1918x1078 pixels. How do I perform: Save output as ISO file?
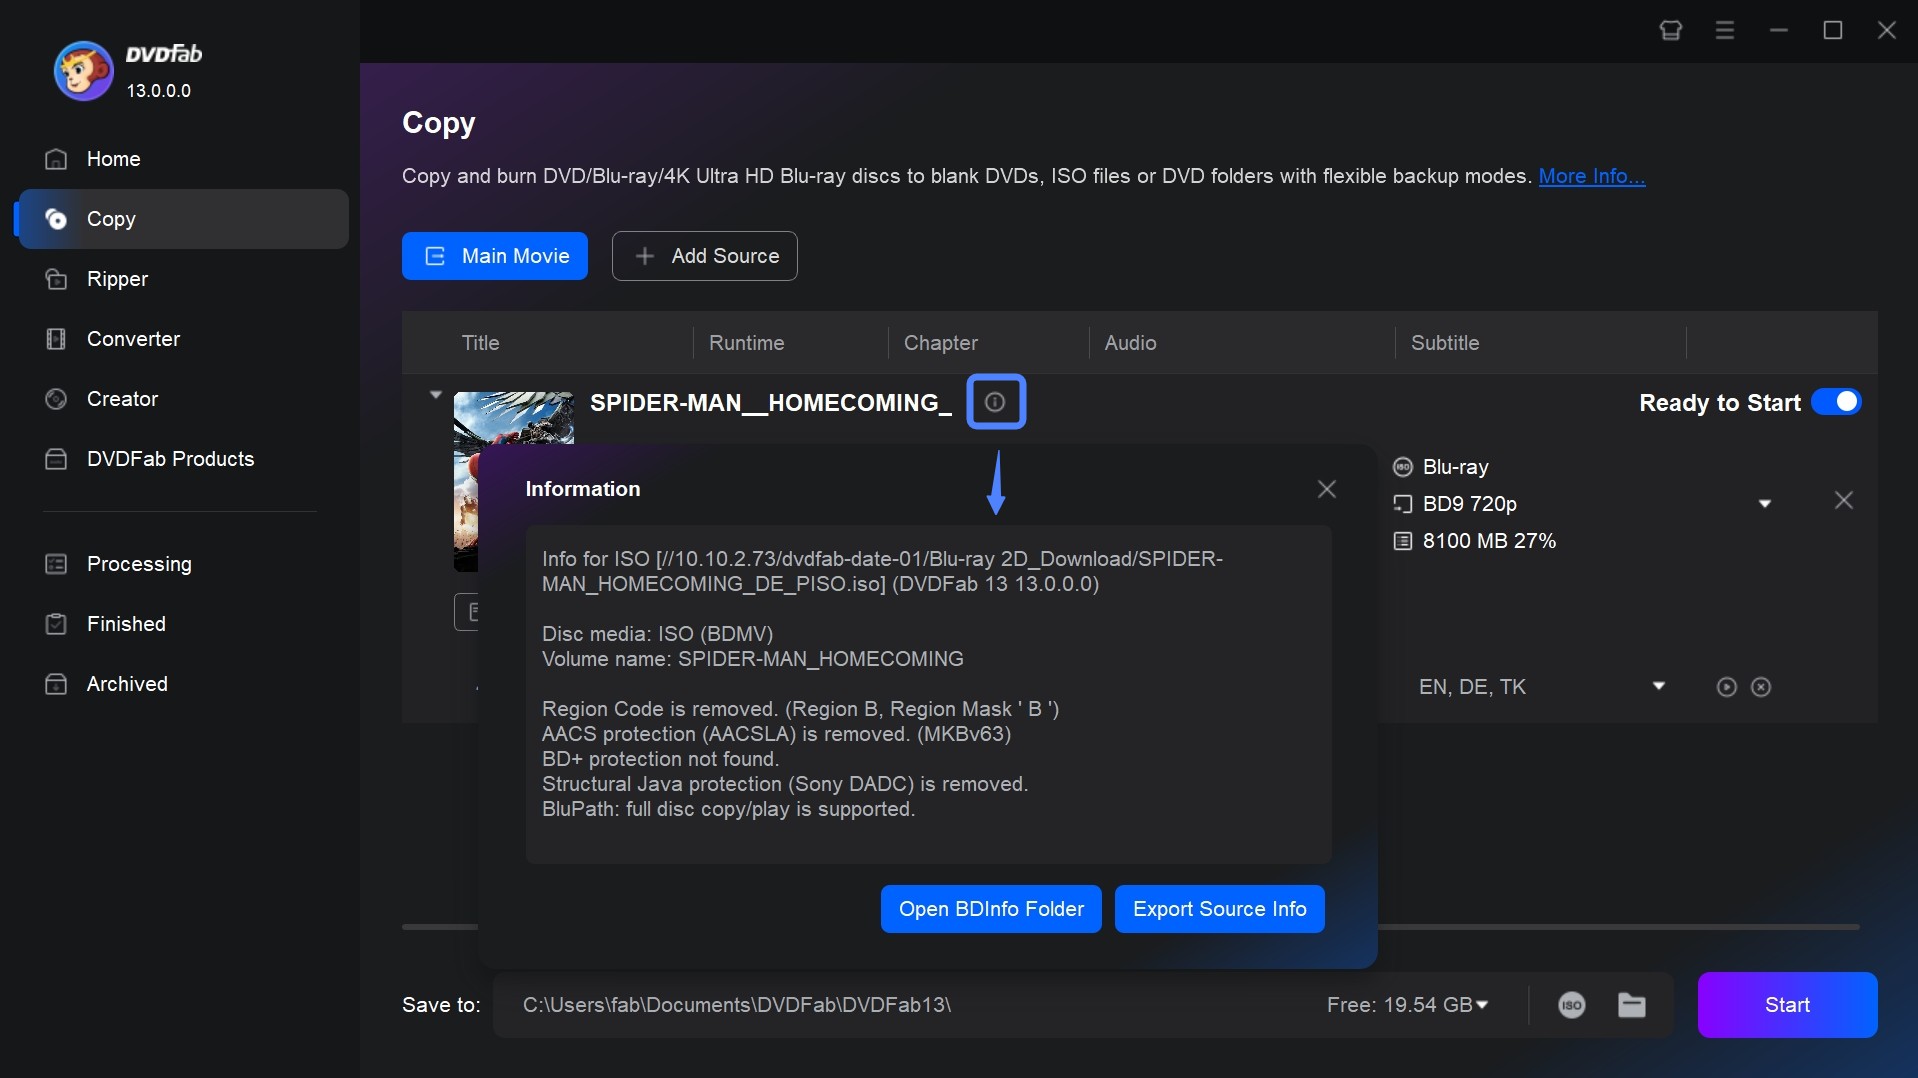point(1570,1004)
